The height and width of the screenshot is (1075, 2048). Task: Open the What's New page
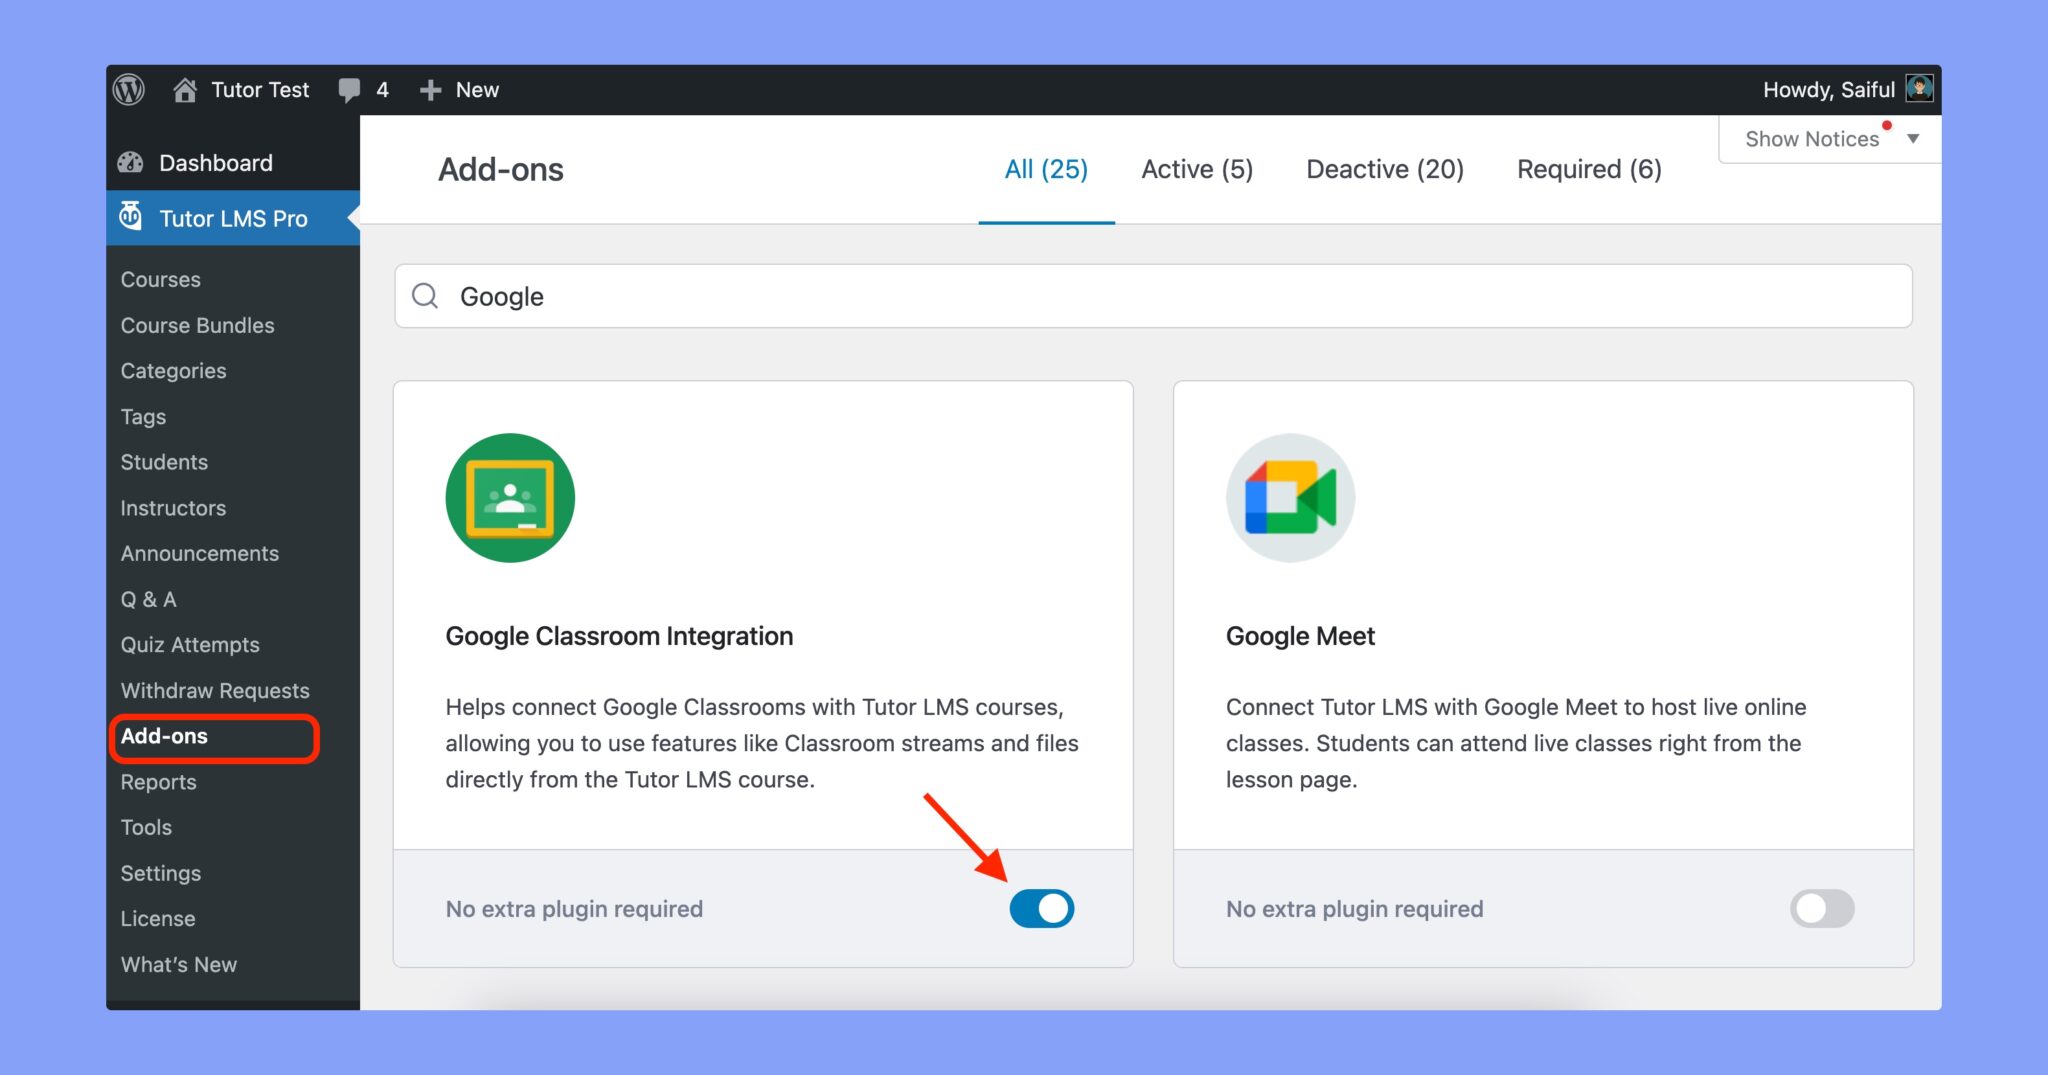[178, 964]
